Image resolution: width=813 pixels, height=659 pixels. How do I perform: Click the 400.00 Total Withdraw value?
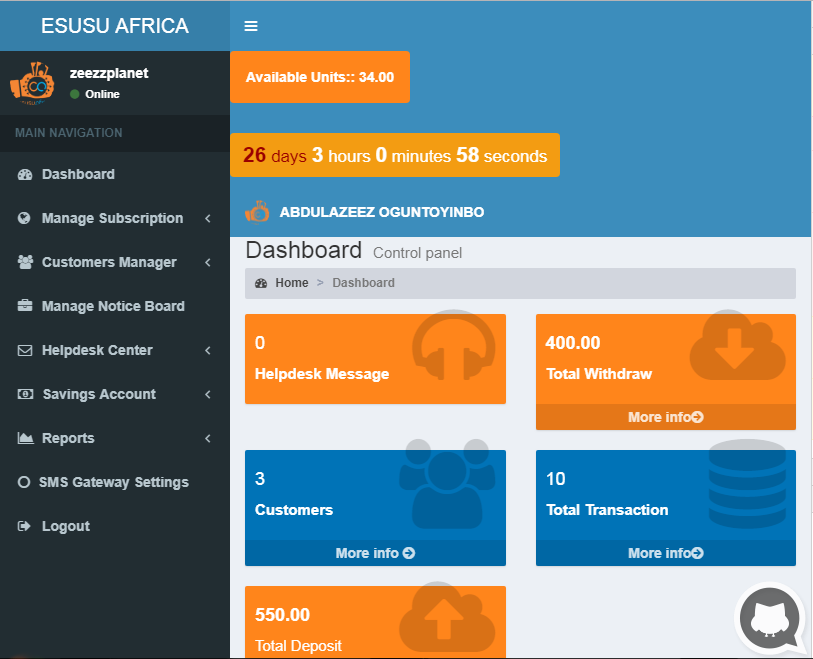[x=573, y=343]
